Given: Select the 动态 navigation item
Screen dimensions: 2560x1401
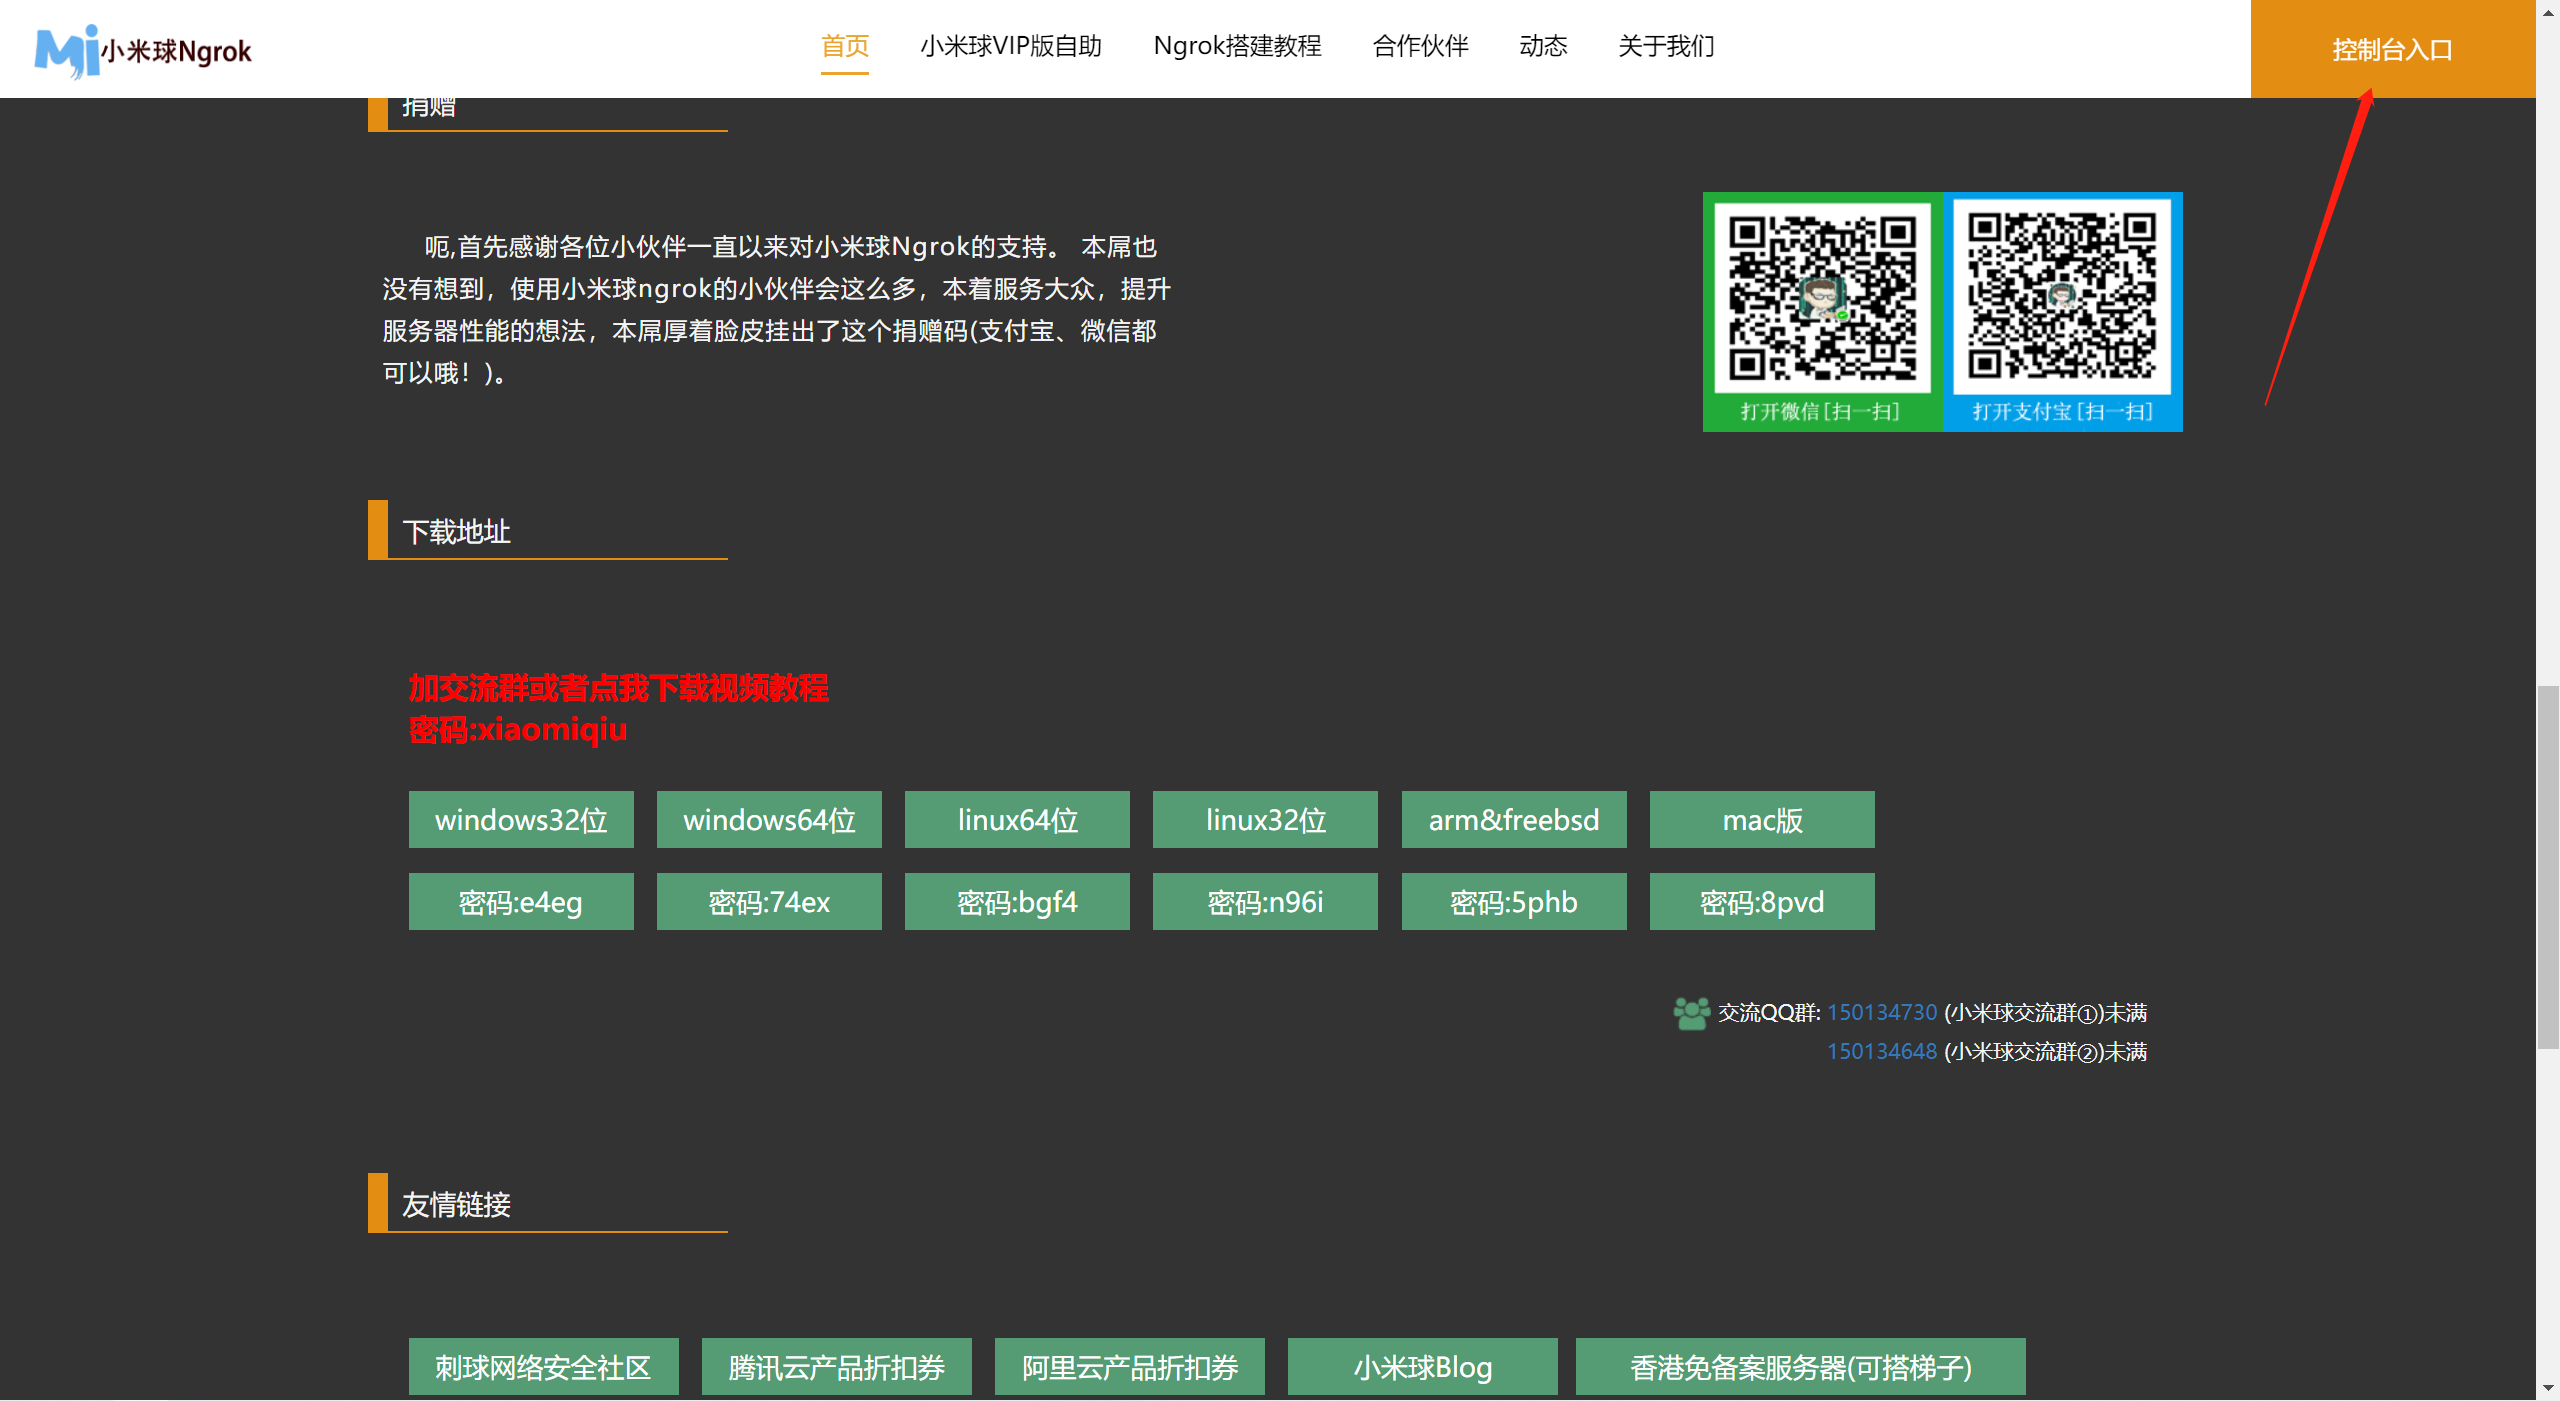Looking at the screenshot, I should (x=1543, y=46).
